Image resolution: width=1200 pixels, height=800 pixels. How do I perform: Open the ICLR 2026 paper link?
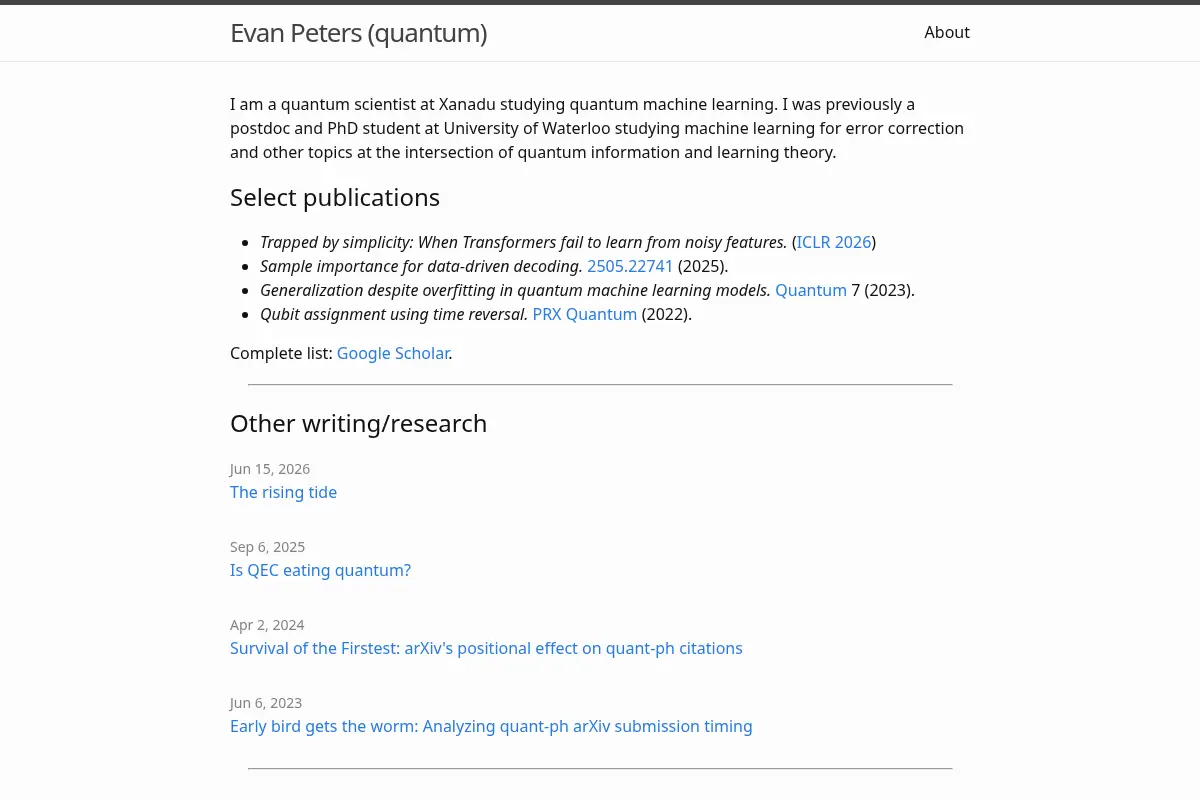click(x=834, y=242)
